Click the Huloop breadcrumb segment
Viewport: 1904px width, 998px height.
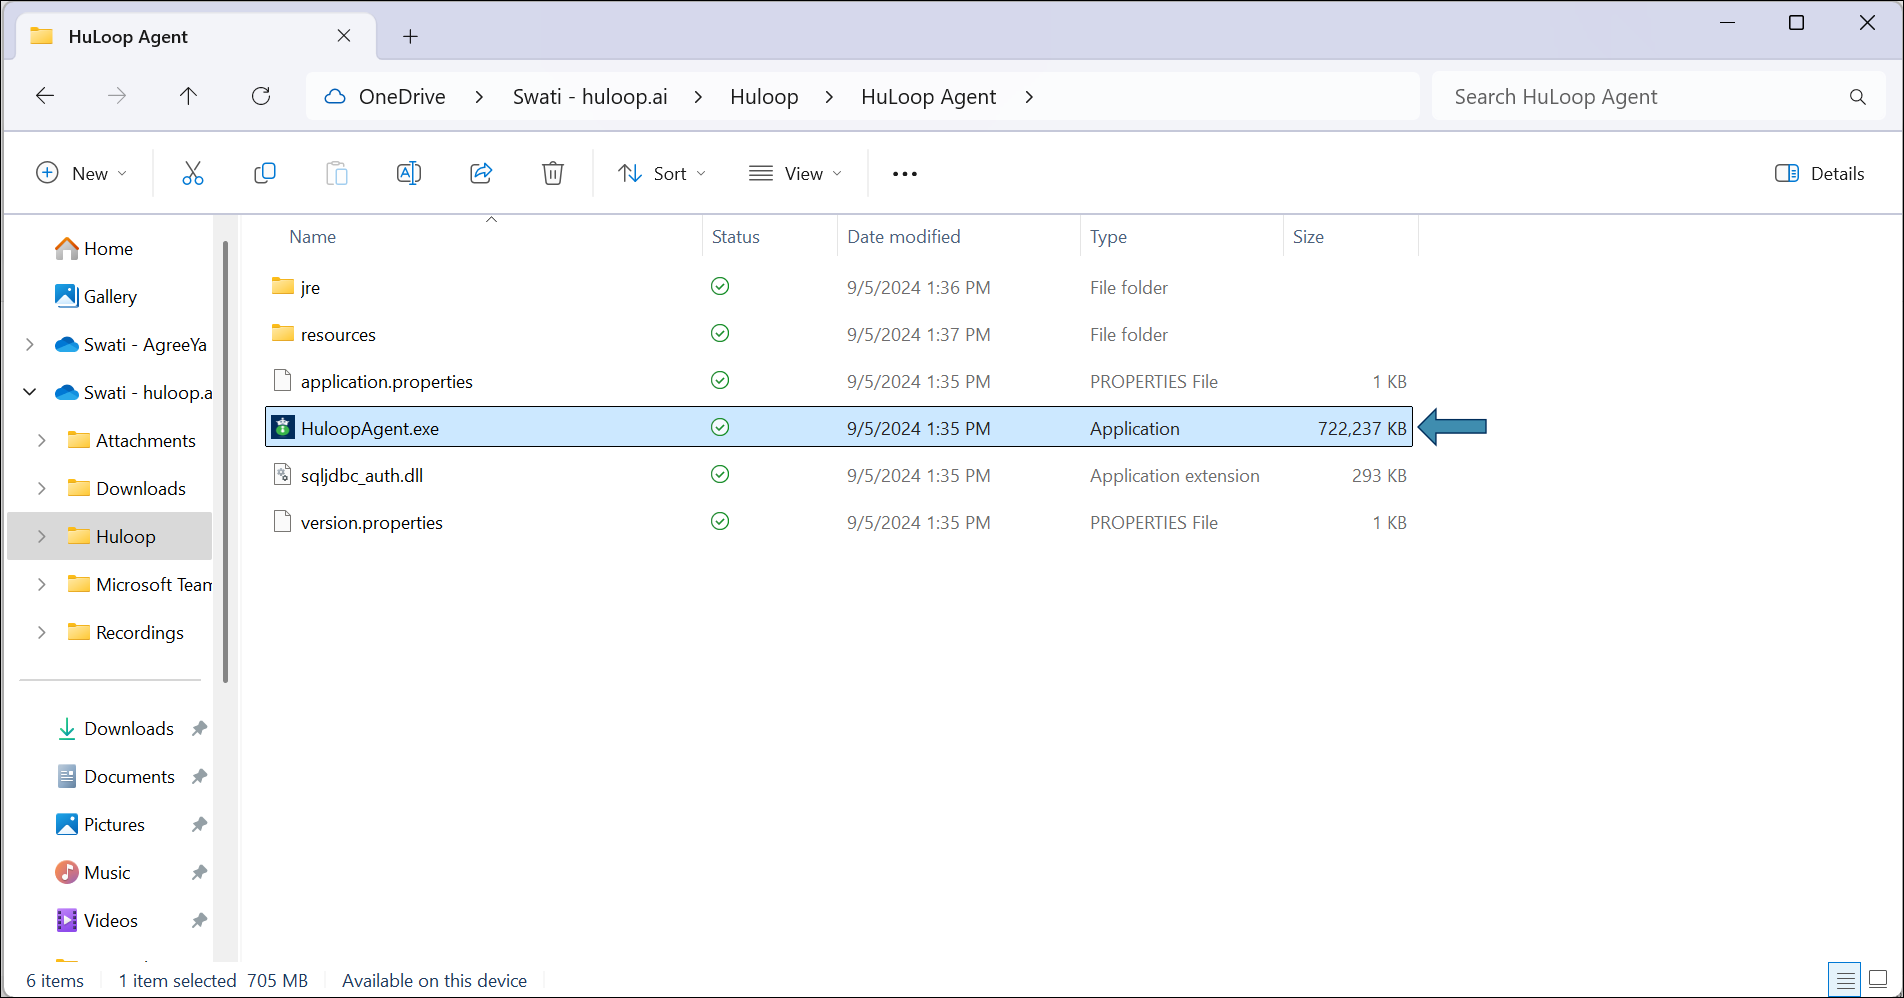(x=764, y=97)
